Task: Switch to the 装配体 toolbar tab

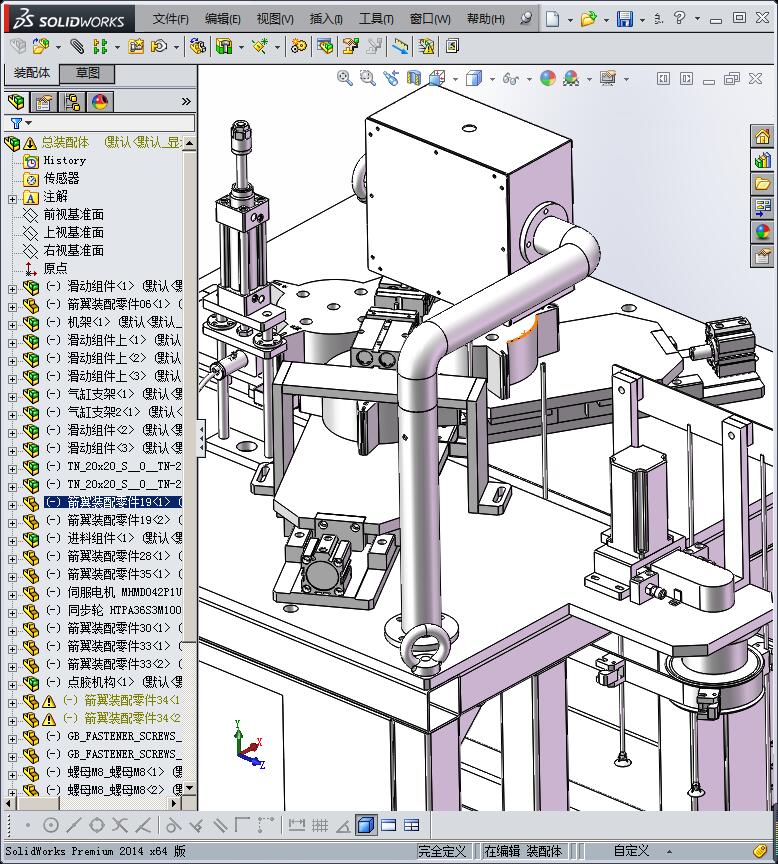Action: click(x=32, y=73)
